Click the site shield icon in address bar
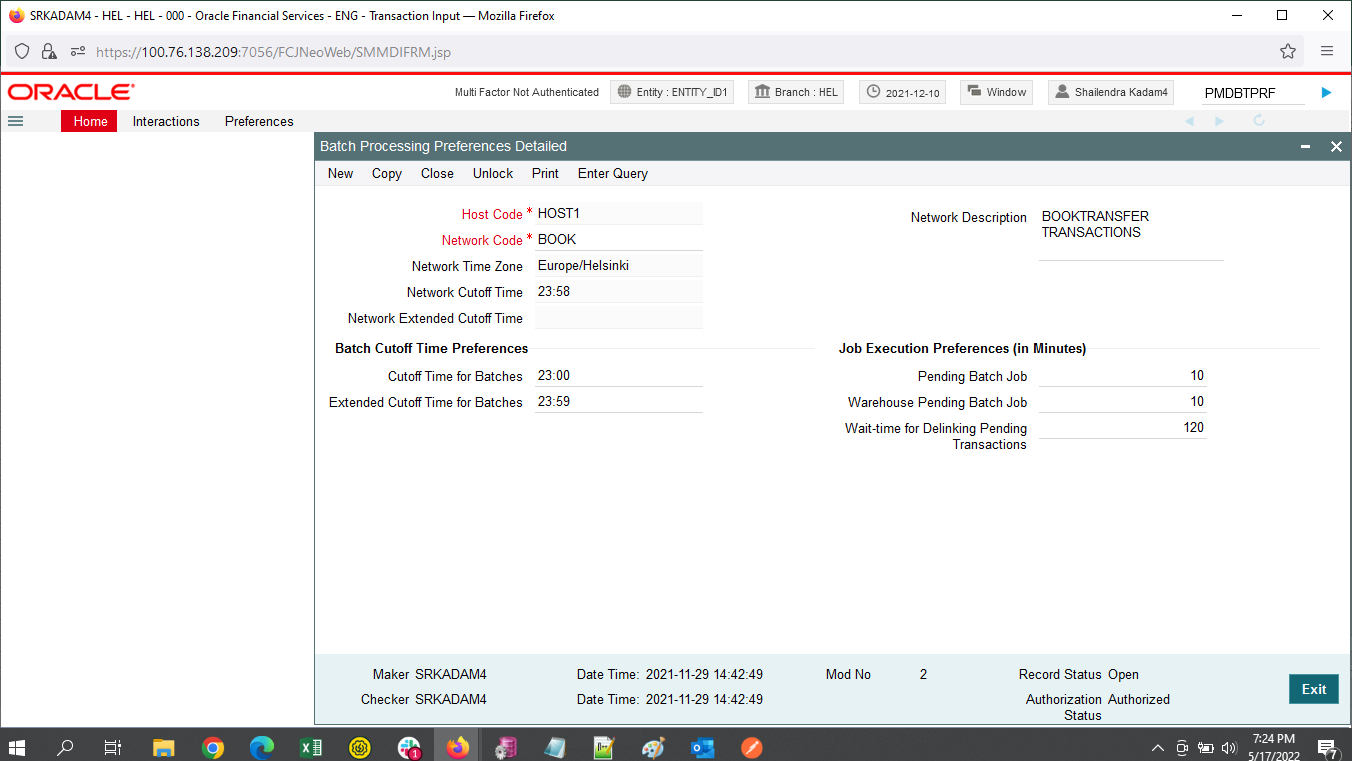The image size is (1352, 761). click(x=22, y=51)
